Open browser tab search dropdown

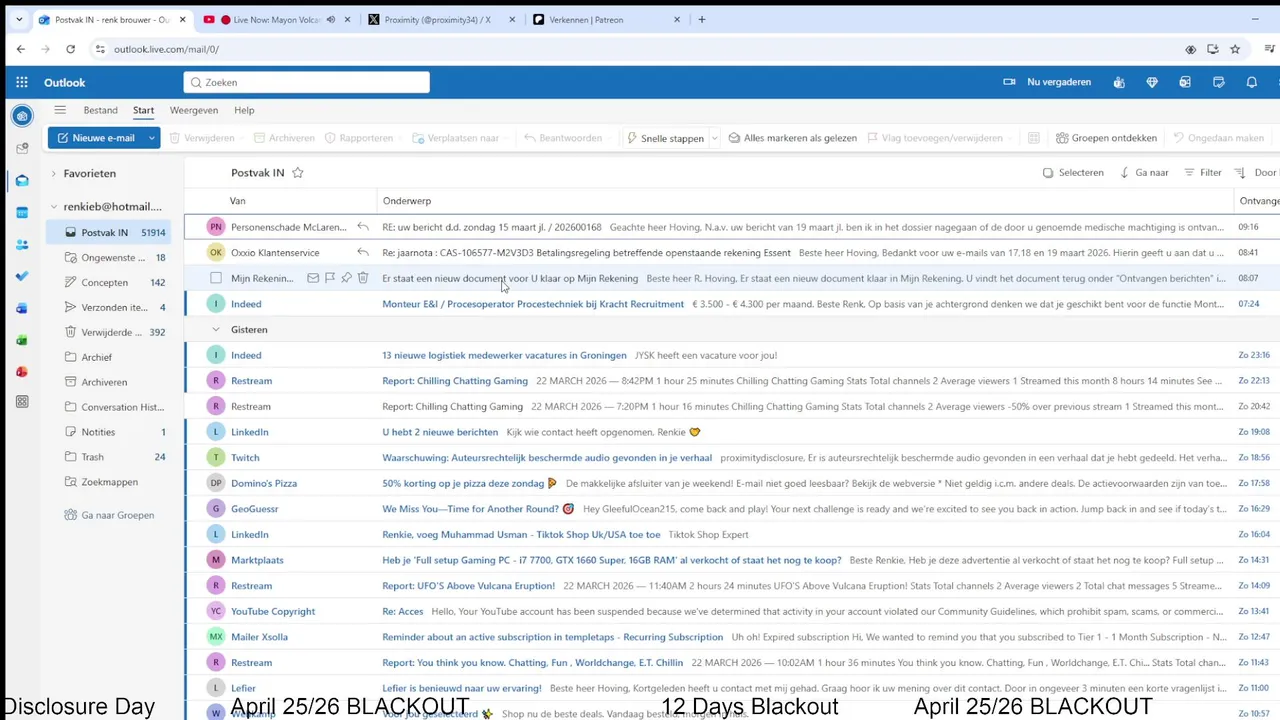(18, 19)
